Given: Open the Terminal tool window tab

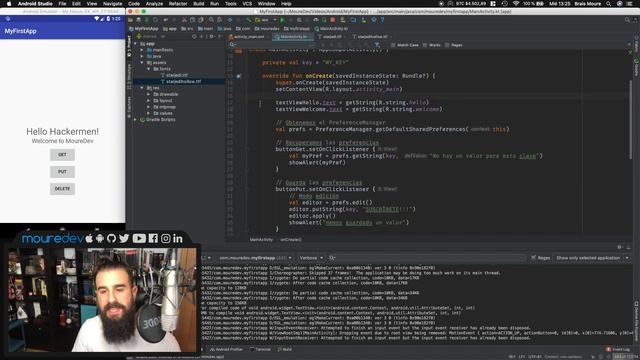Looking at the screenshot, I should tap(260, 349).
